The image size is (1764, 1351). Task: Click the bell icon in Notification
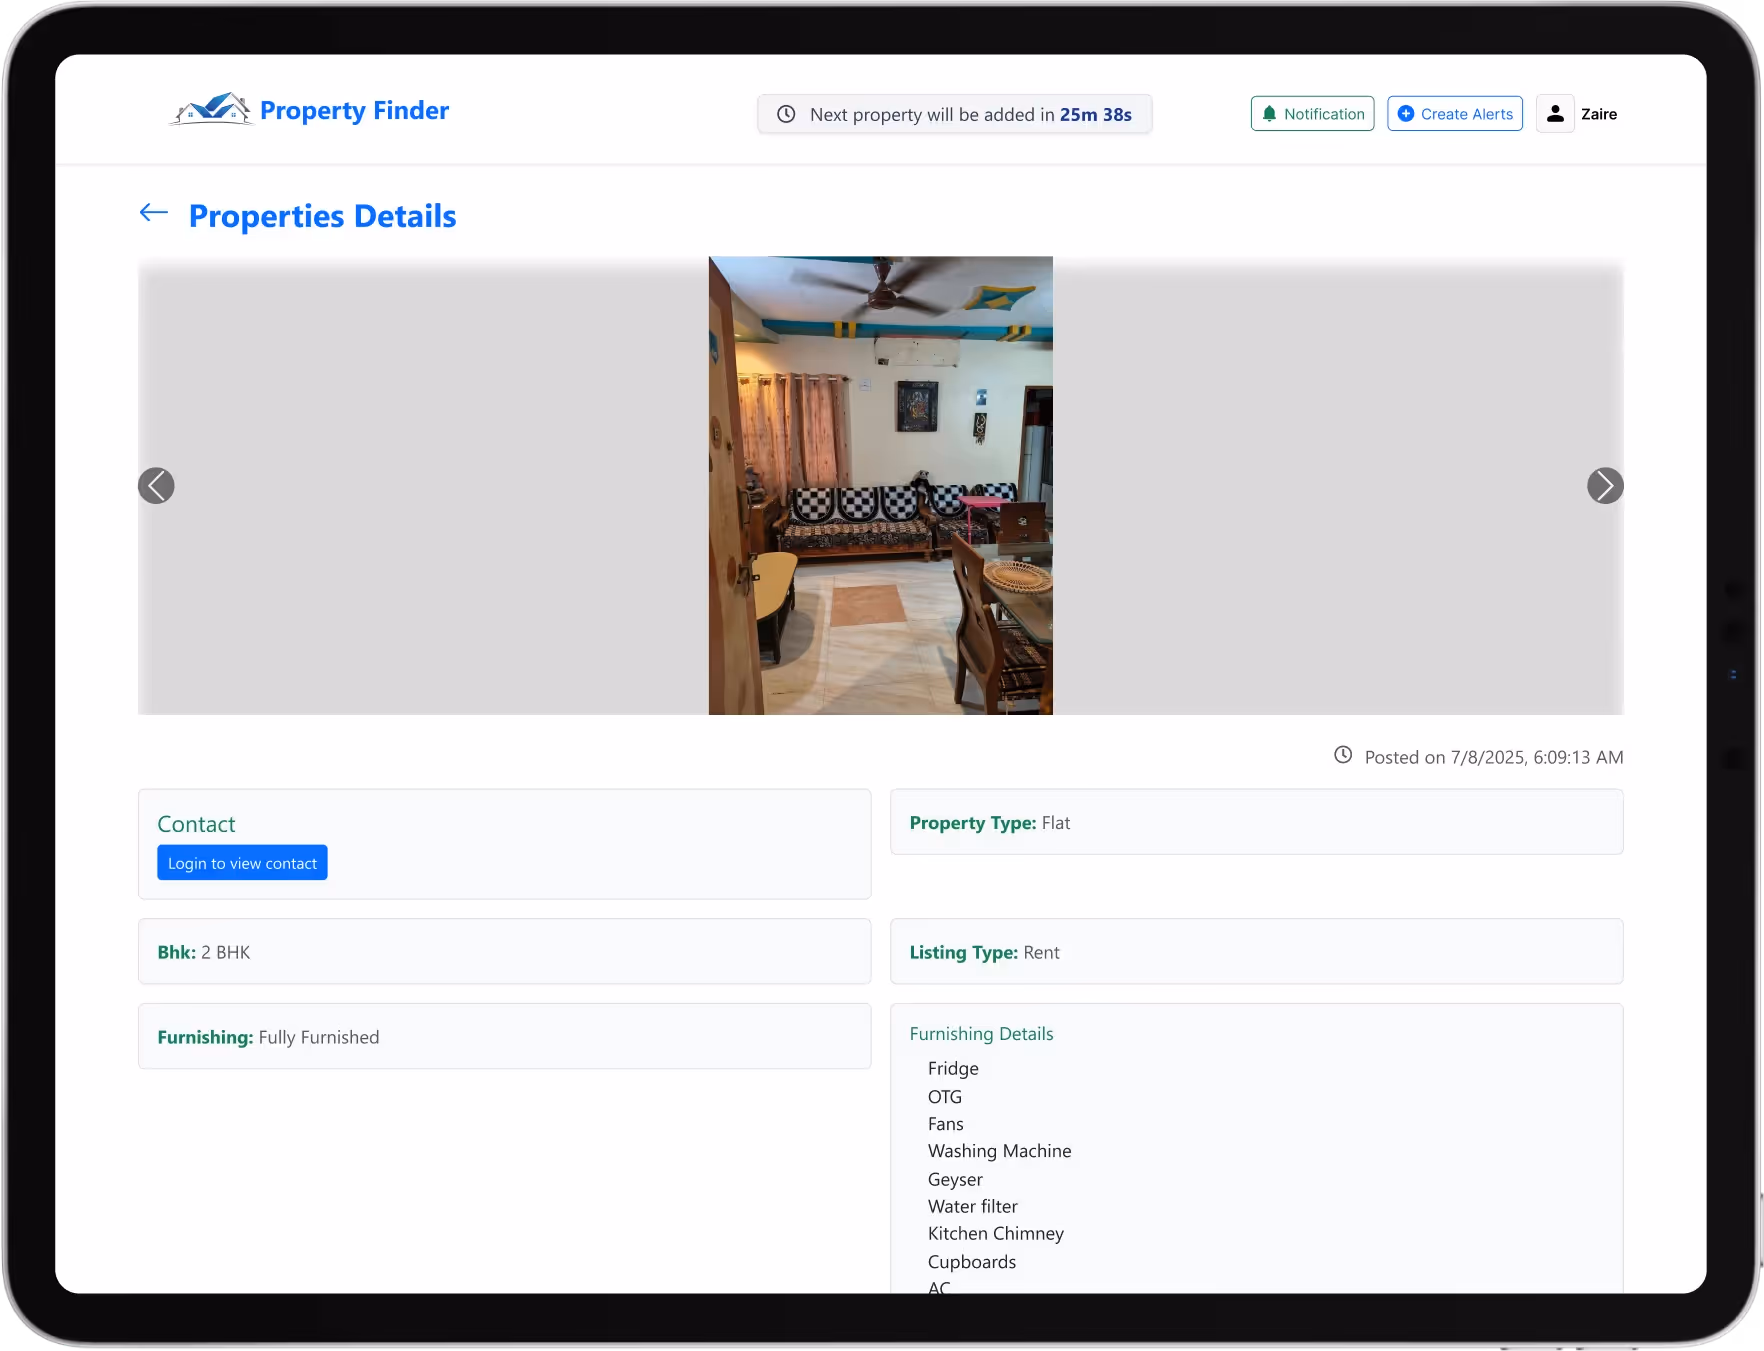coord(1269,114)
